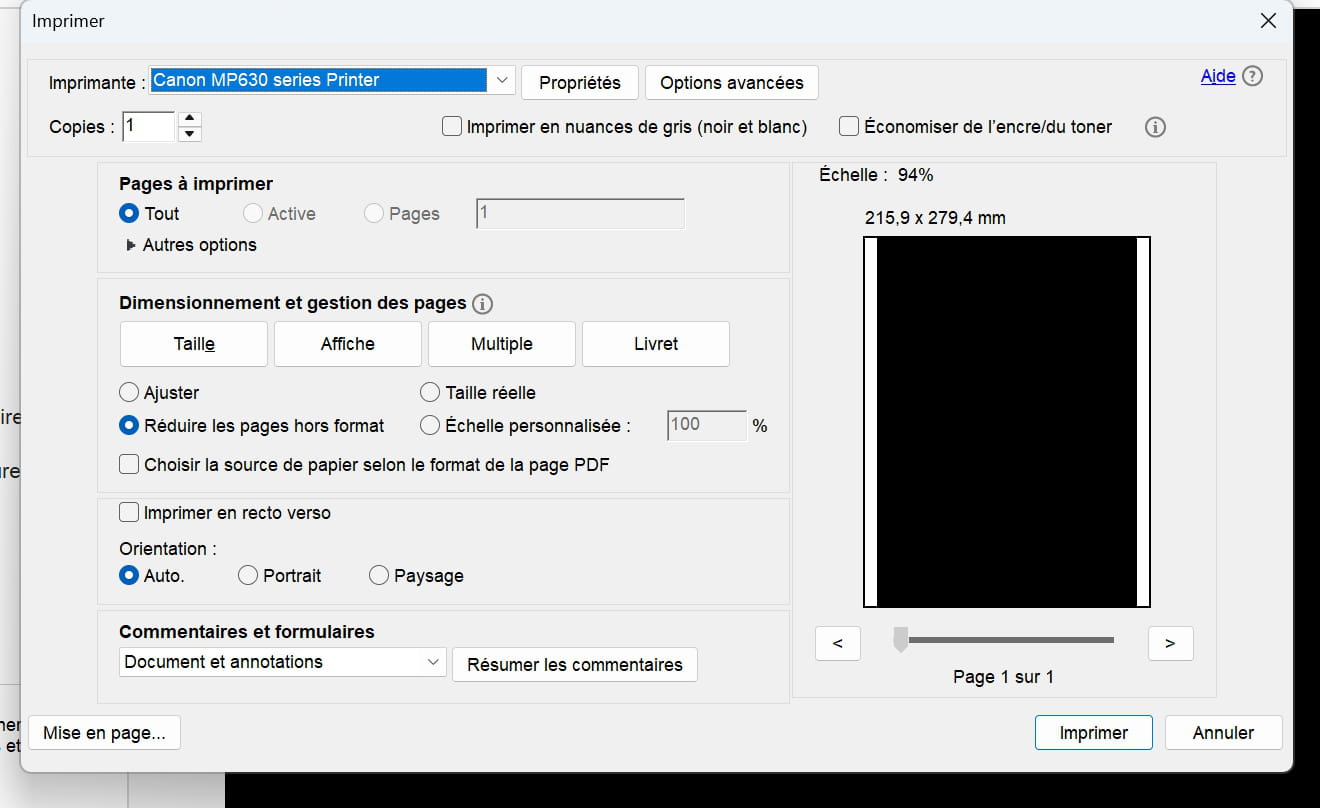Toggle Économiser de l'encre/du toner checkbox
Screen dimensions: 1320x808
click(849, 127)
